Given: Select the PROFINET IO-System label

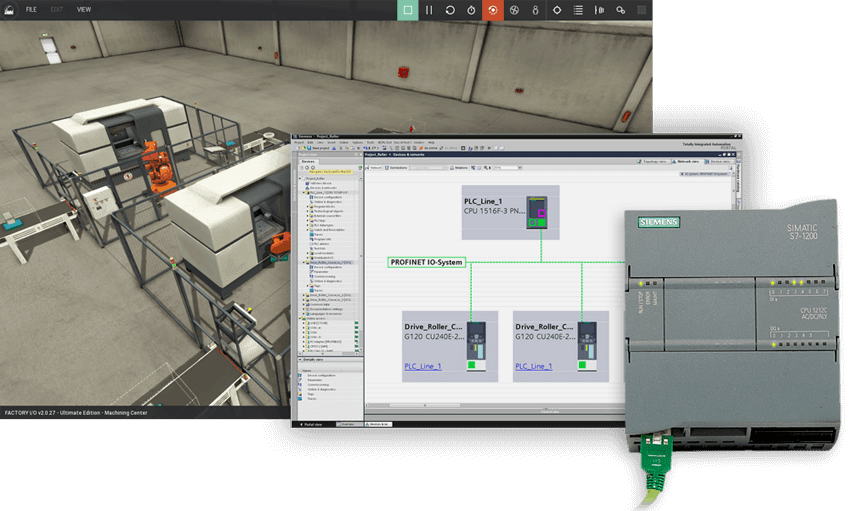Looking at the screenshot, I should (426, 262).
